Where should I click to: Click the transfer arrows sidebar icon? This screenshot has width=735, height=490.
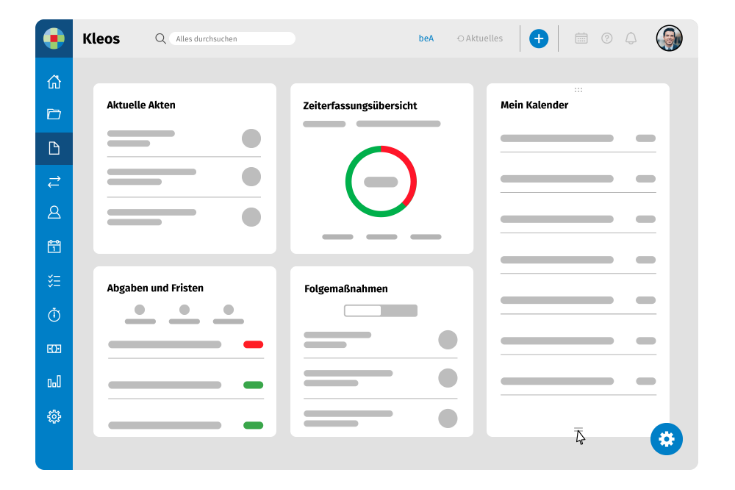[x=54, y=181]
